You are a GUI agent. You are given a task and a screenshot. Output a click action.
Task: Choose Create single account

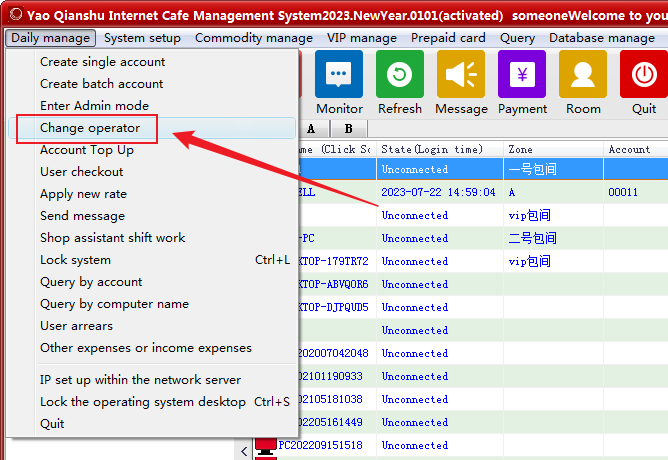click(x=103, y=62)
